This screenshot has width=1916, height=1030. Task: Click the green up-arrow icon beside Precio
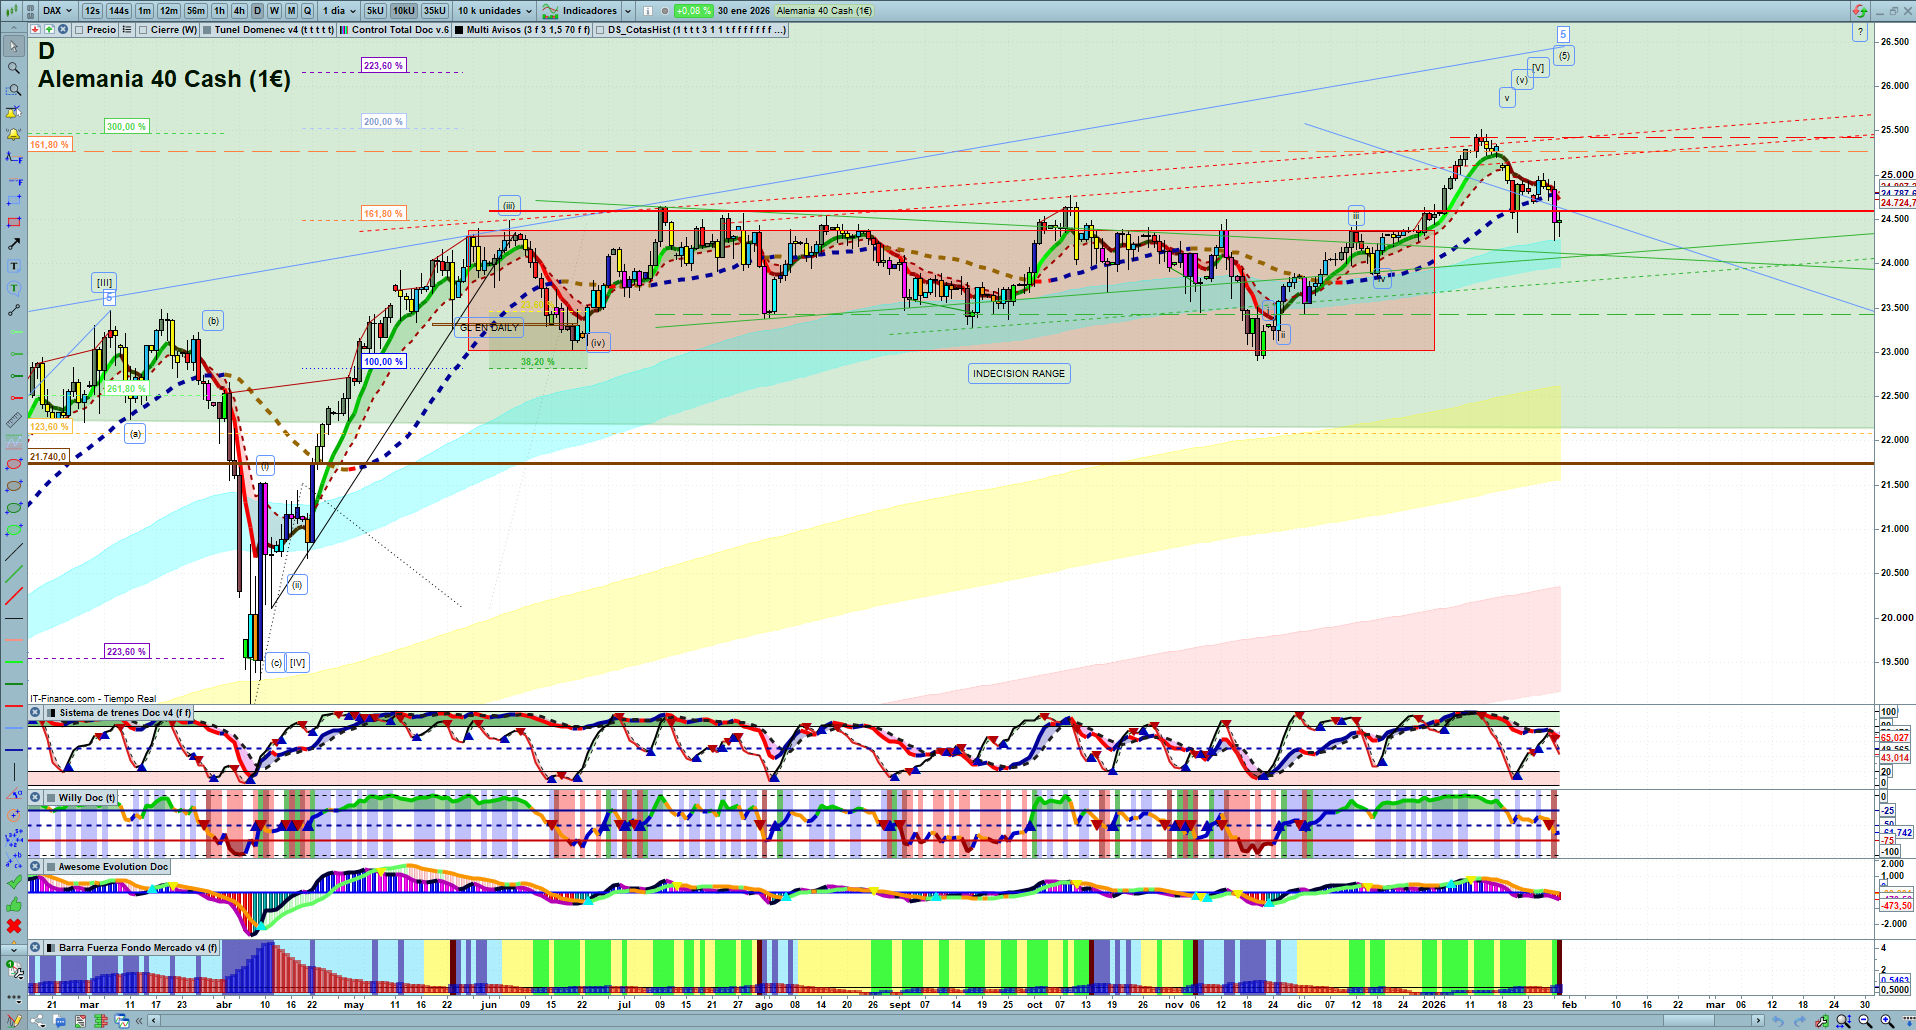(49, 30)
